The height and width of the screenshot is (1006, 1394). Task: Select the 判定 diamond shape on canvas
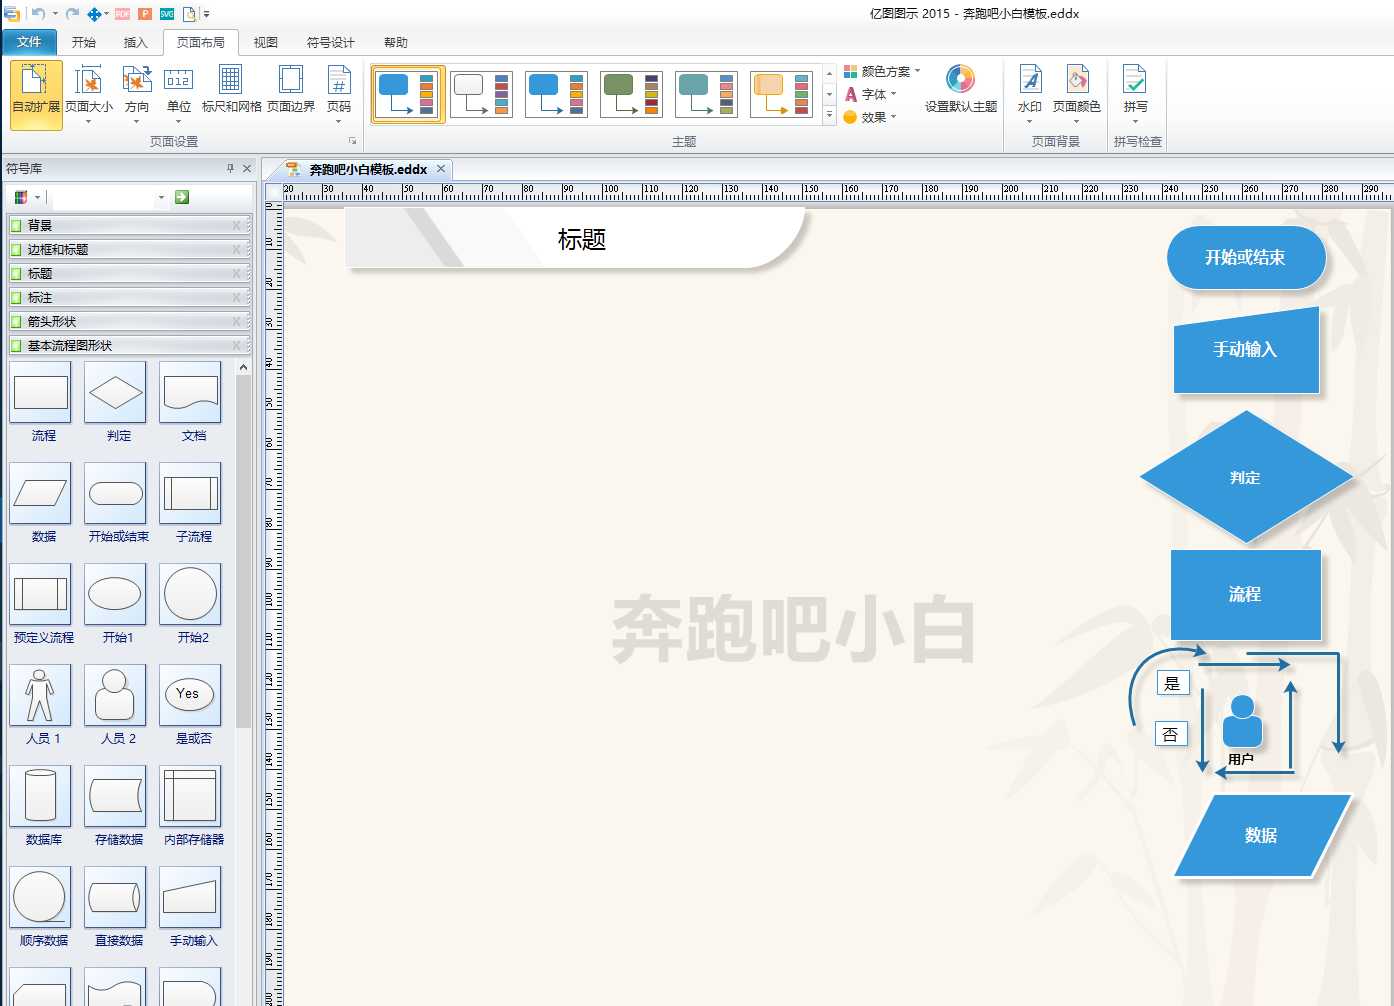(x=1246, y=477)
